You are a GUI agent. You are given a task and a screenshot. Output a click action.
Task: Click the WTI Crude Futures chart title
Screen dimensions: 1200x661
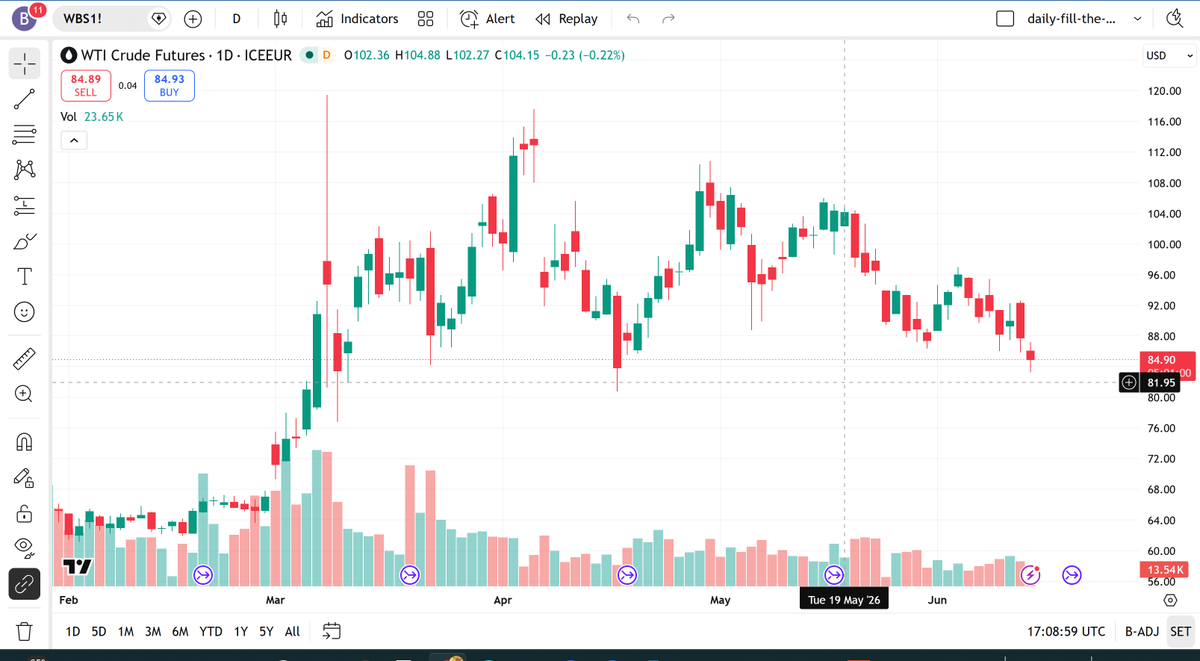pos(187,55)
